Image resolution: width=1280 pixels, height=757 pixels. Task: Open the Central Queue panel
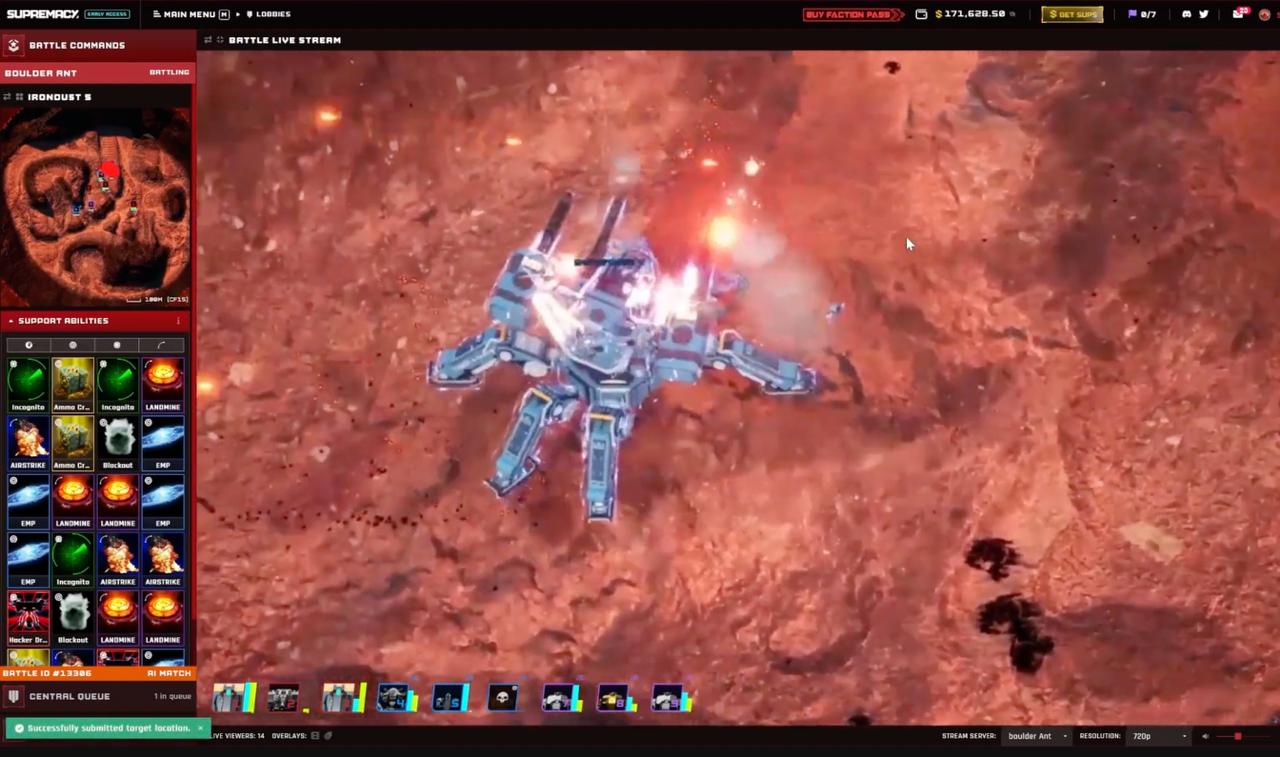pyautogui.click(x=97, y=696)
